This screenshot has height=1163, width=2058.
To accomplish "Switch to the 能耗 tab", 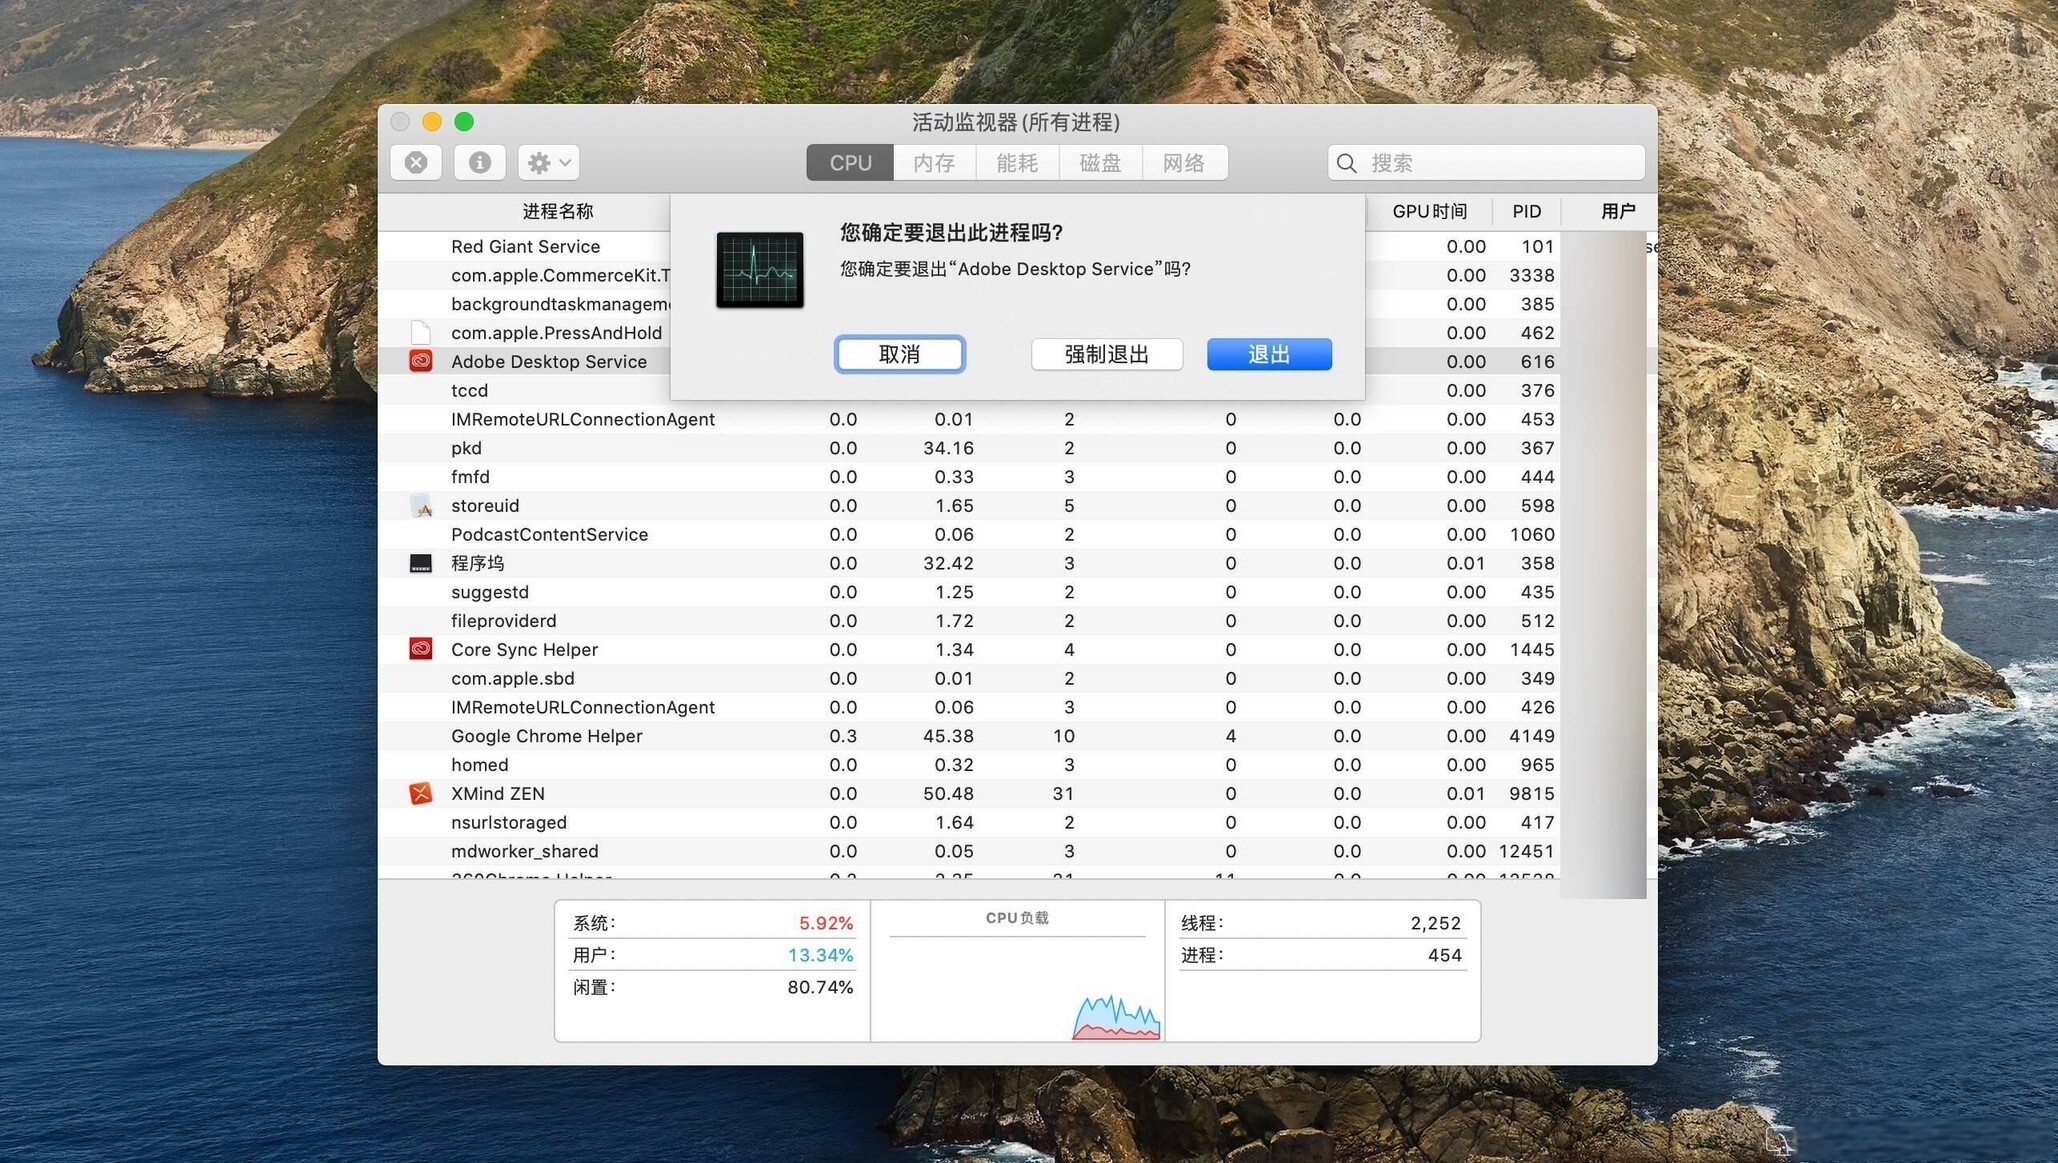I will [1016, 163].
